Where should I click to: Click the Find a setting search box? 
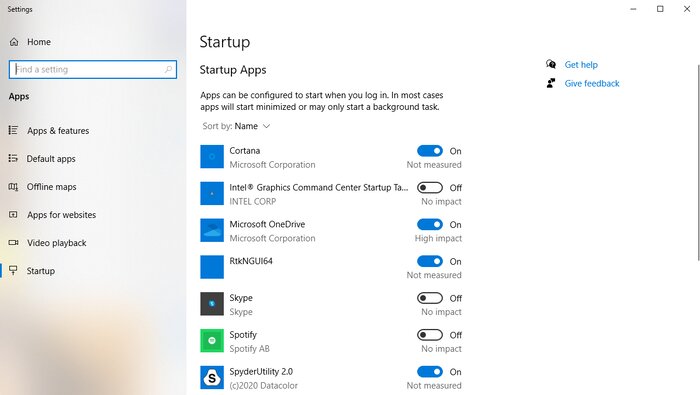coord(93,69)
